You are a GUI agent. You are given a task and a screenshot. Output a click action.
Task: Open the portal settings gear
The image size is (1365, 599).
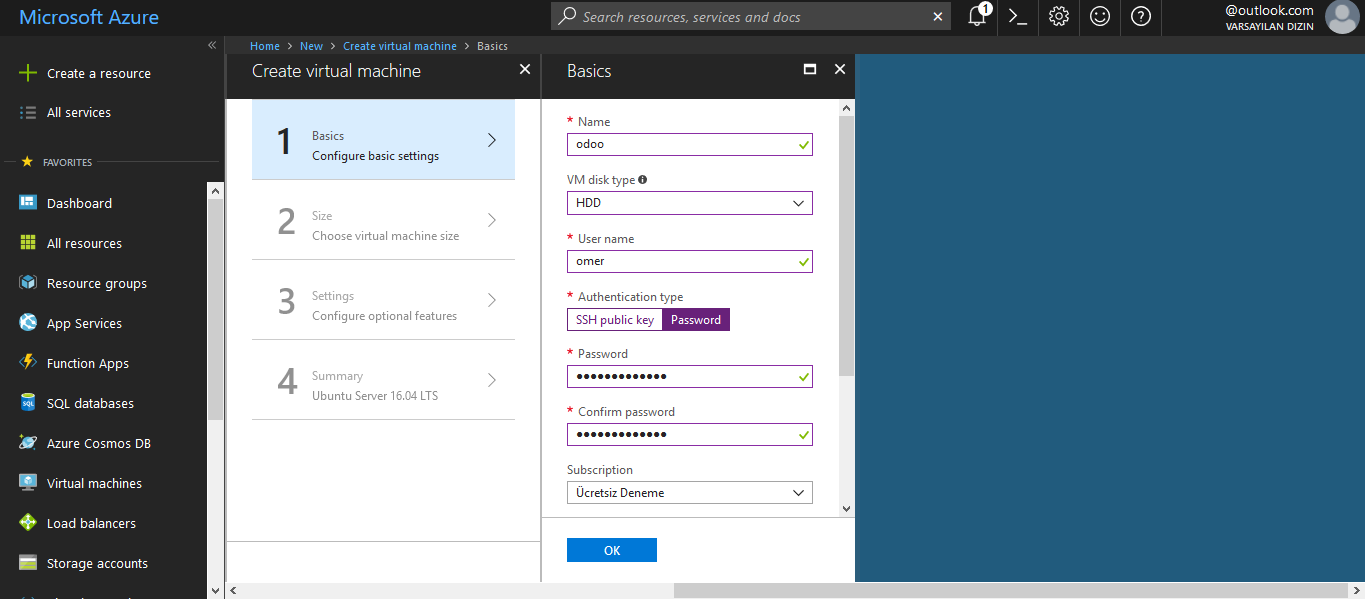click(1059, 16)
